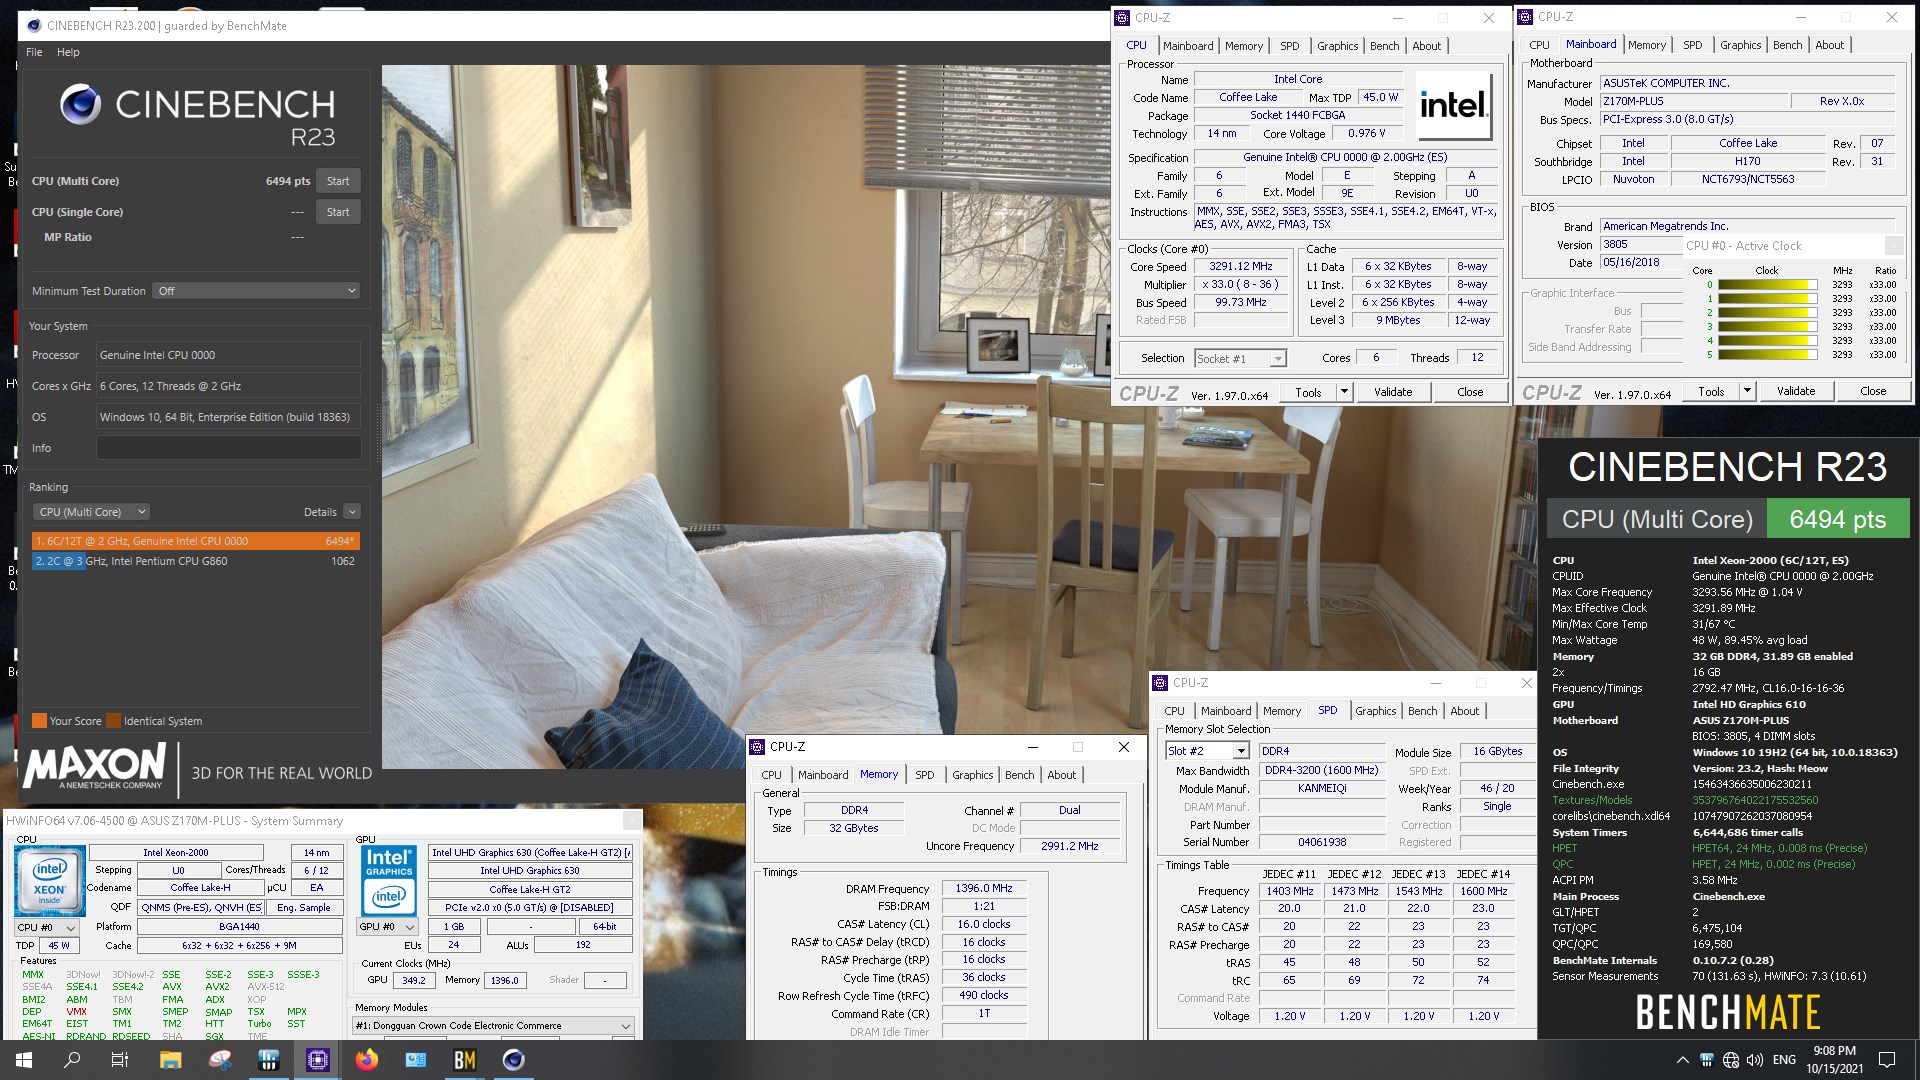Image resolution: width=1920 pixels, height=1080 pixels.
Task: Open the Snipping Tool taskbar icon
Action: 220,1060
